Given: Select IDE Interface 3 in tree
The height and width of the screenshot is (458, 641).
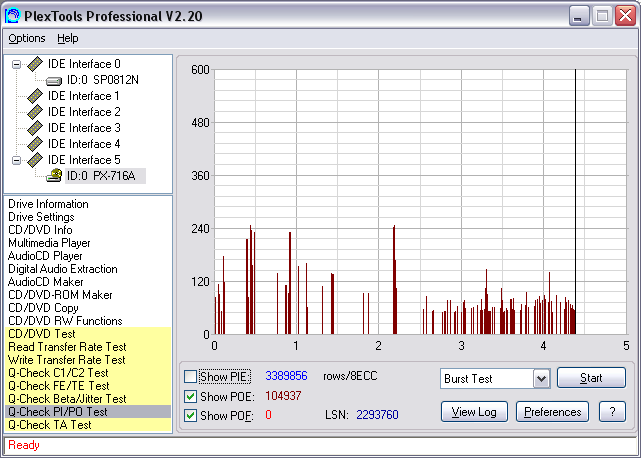Looking at the screenshot, I should (84, 128).
